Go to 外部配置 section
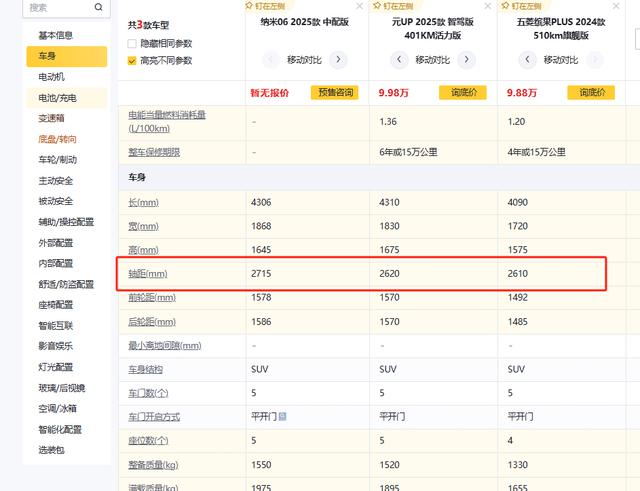The height and width of the screenshot is (491, 640). 56,243
